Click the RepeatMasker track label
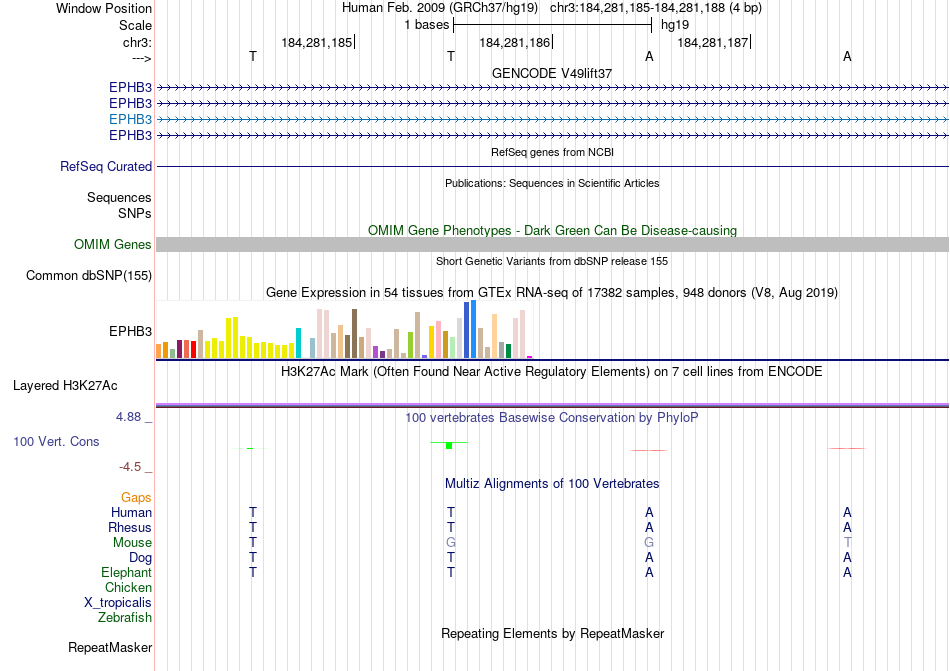Viewport: 950px width, 671px height. click(x=110, y=647)
